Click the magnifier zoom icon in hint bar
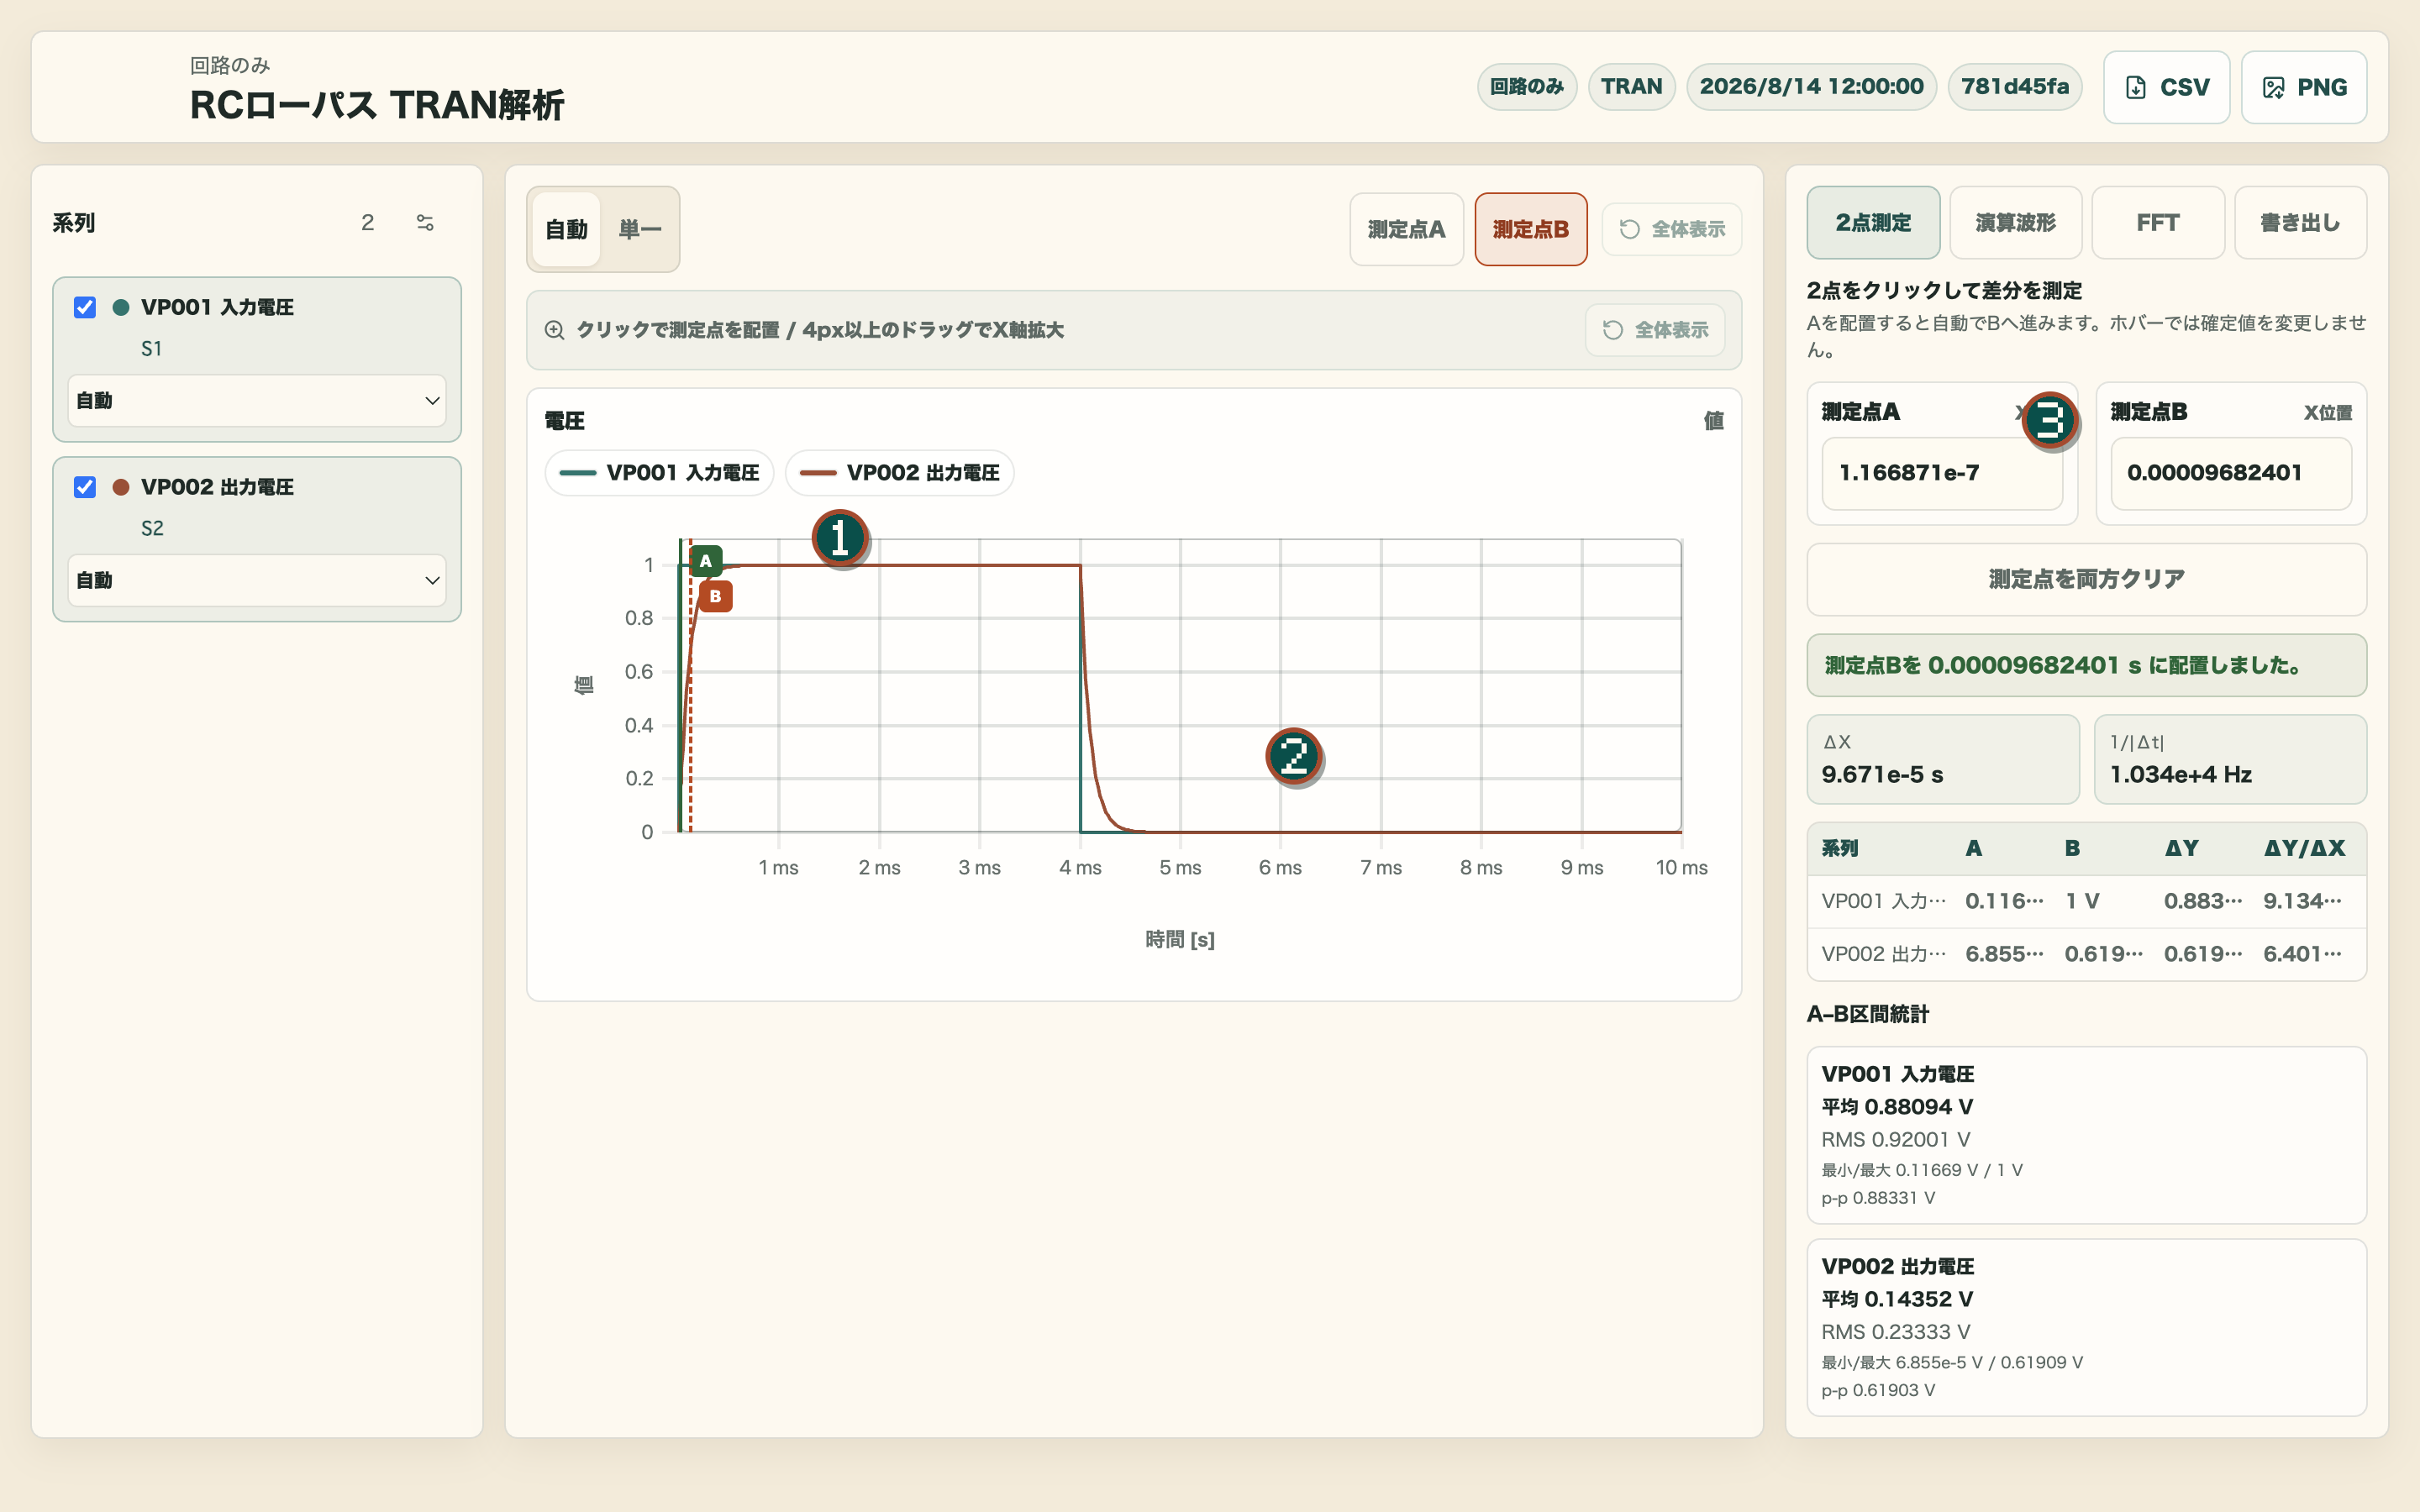The height and width of the screenshot is (1512, 2420). pyautogui.click(x=554, y=330)
